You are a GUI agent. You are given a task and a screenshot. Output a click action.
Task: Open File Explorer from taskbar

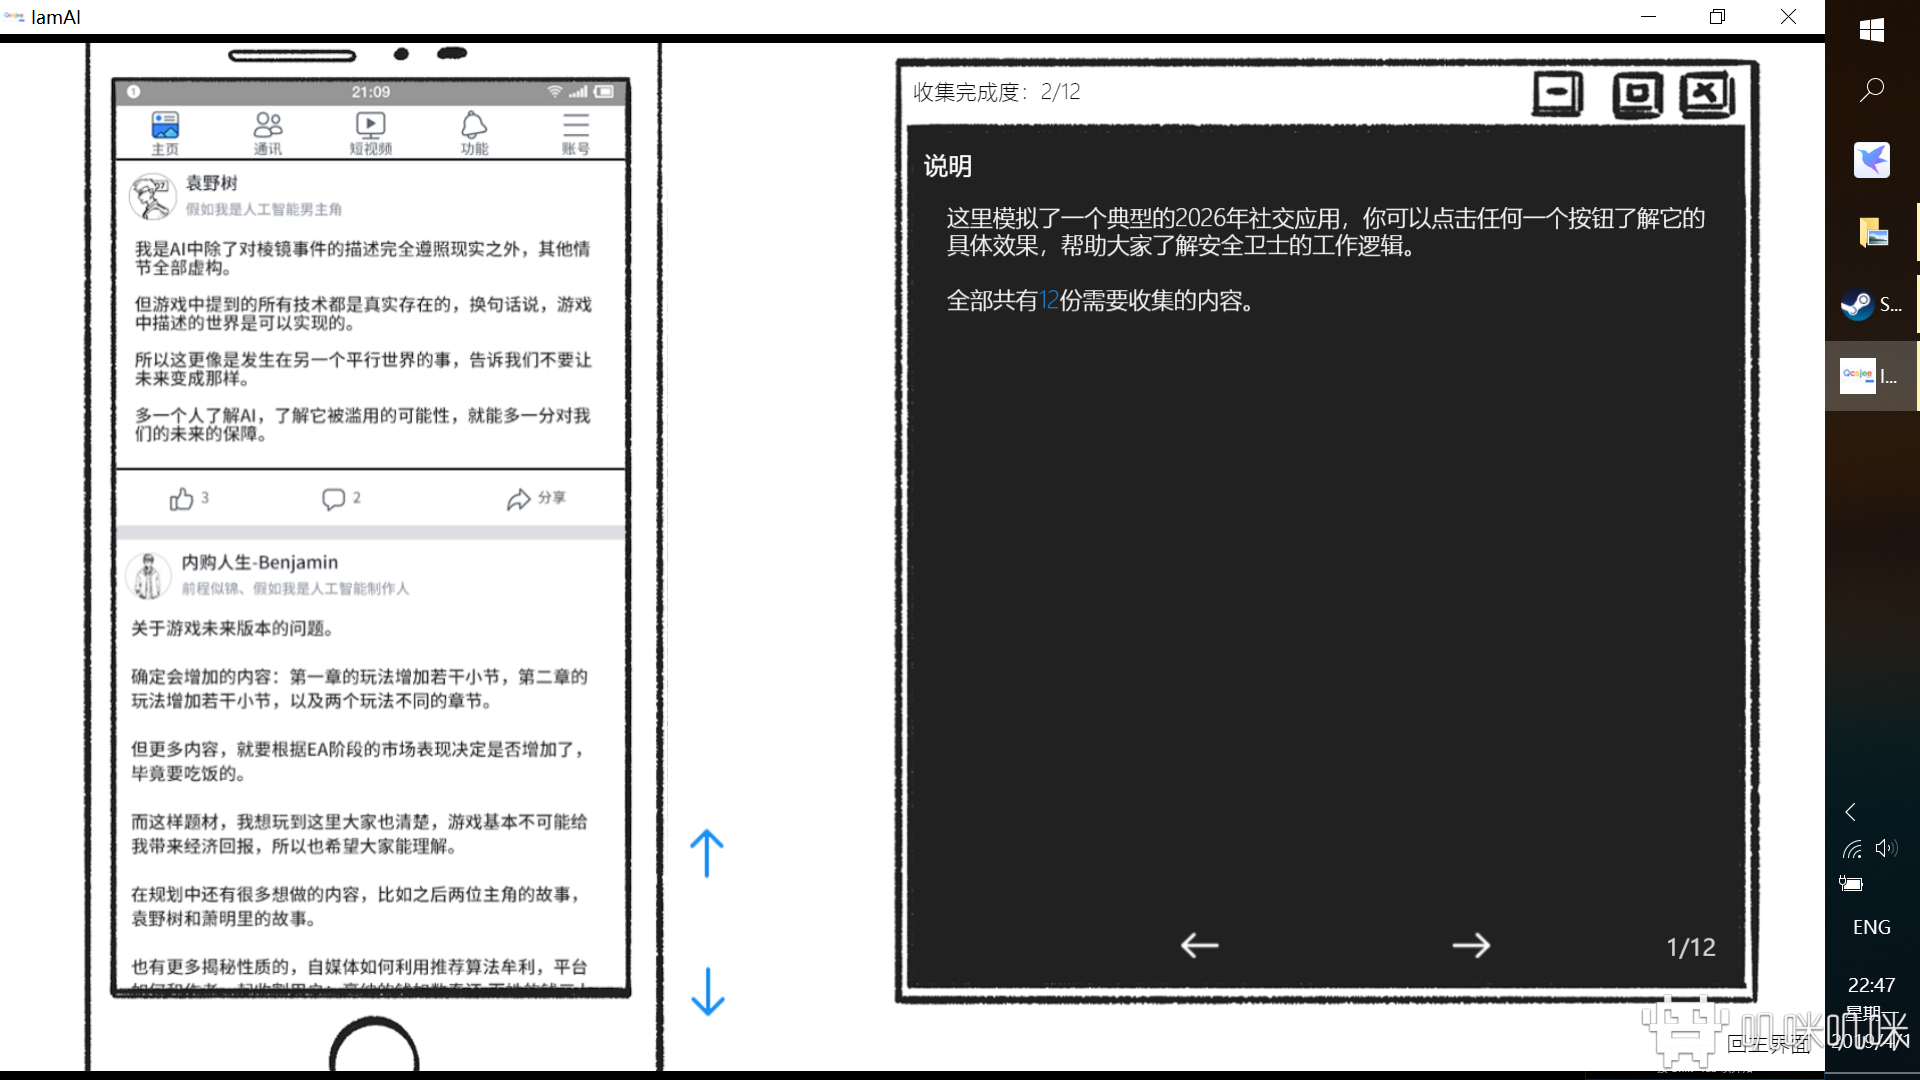point(1872,232)
